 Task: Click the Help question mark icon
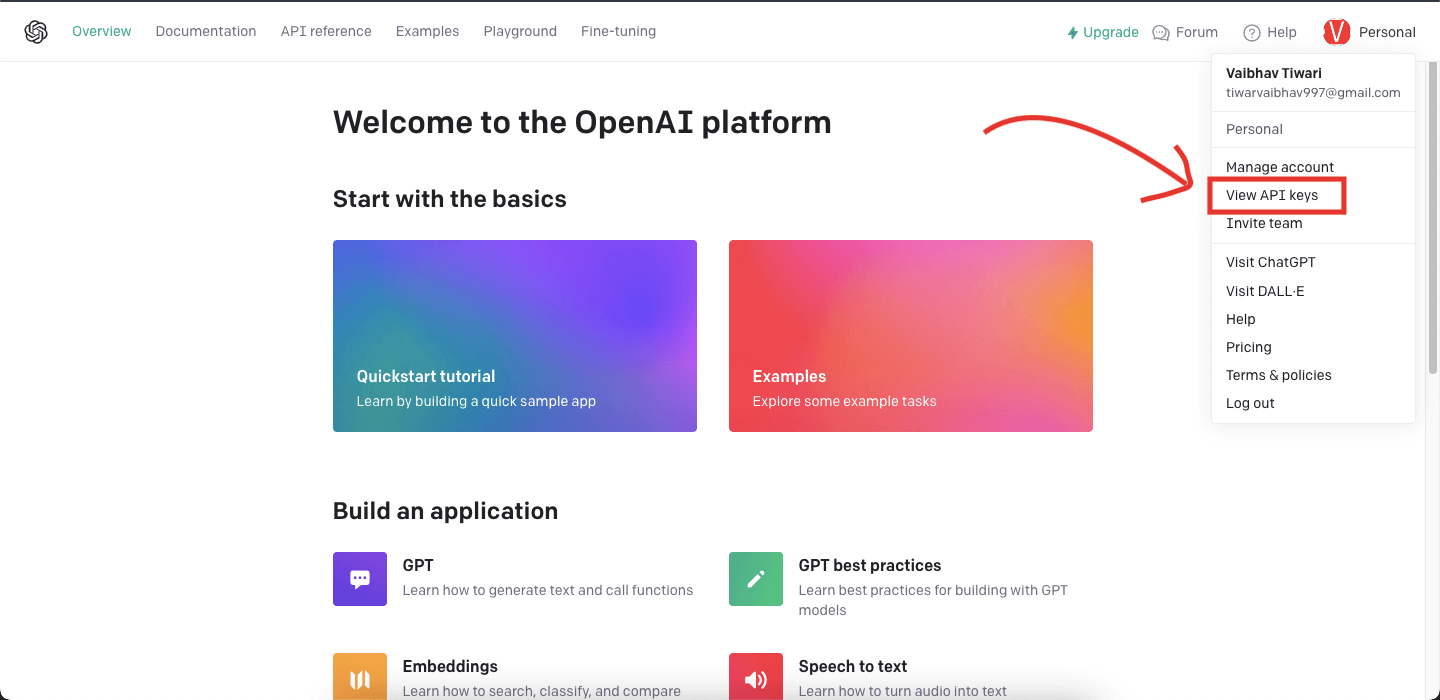[x=1252, y=33]
